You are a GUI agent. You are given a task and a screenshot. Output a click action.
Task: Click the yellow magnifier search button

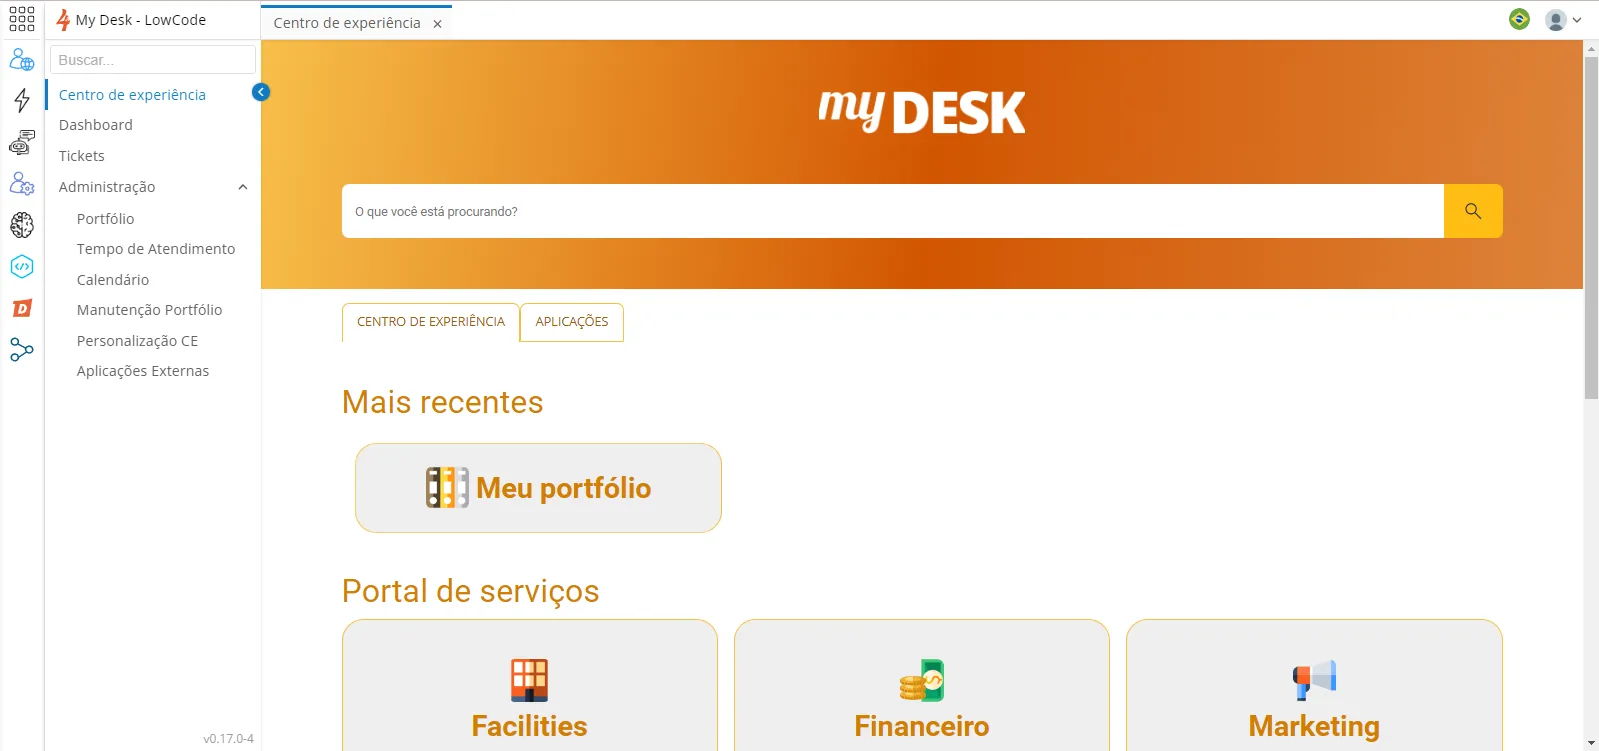[1473, 211]
